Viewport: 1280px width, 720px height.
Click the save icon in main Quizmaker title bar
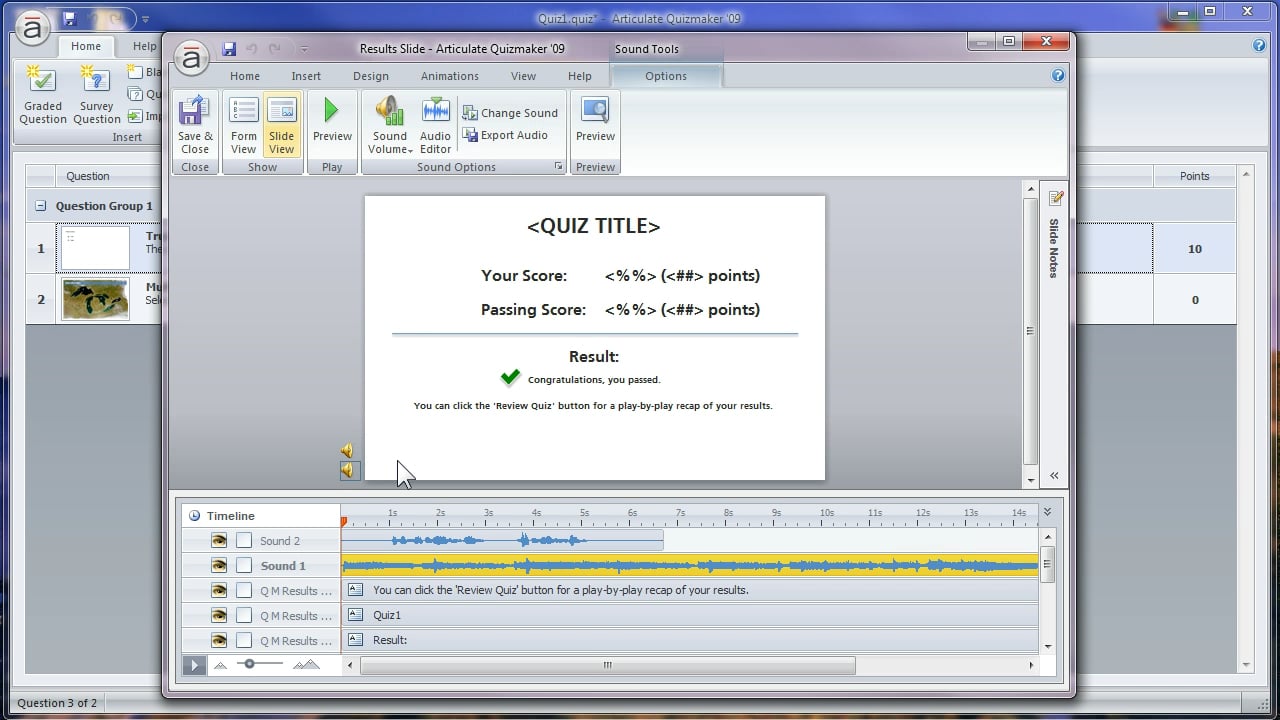(x=69, y=19)
